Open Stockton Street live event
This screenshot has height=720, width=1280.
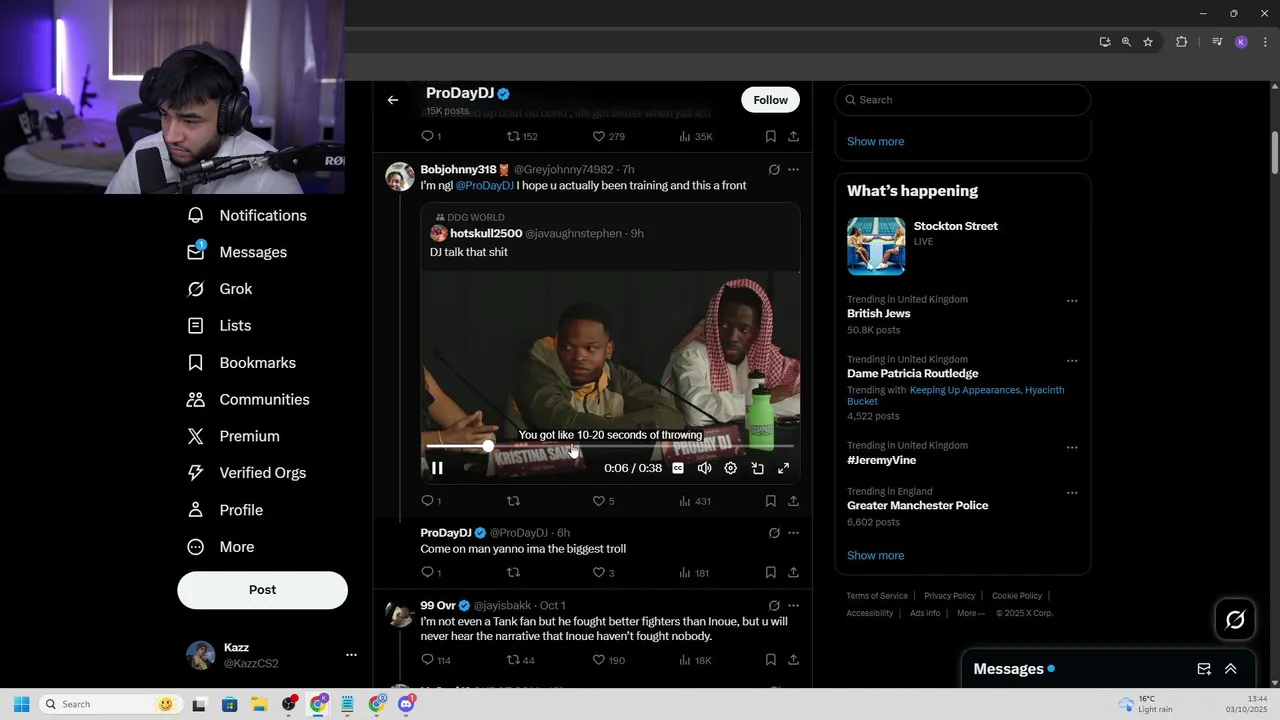(962, 245)
